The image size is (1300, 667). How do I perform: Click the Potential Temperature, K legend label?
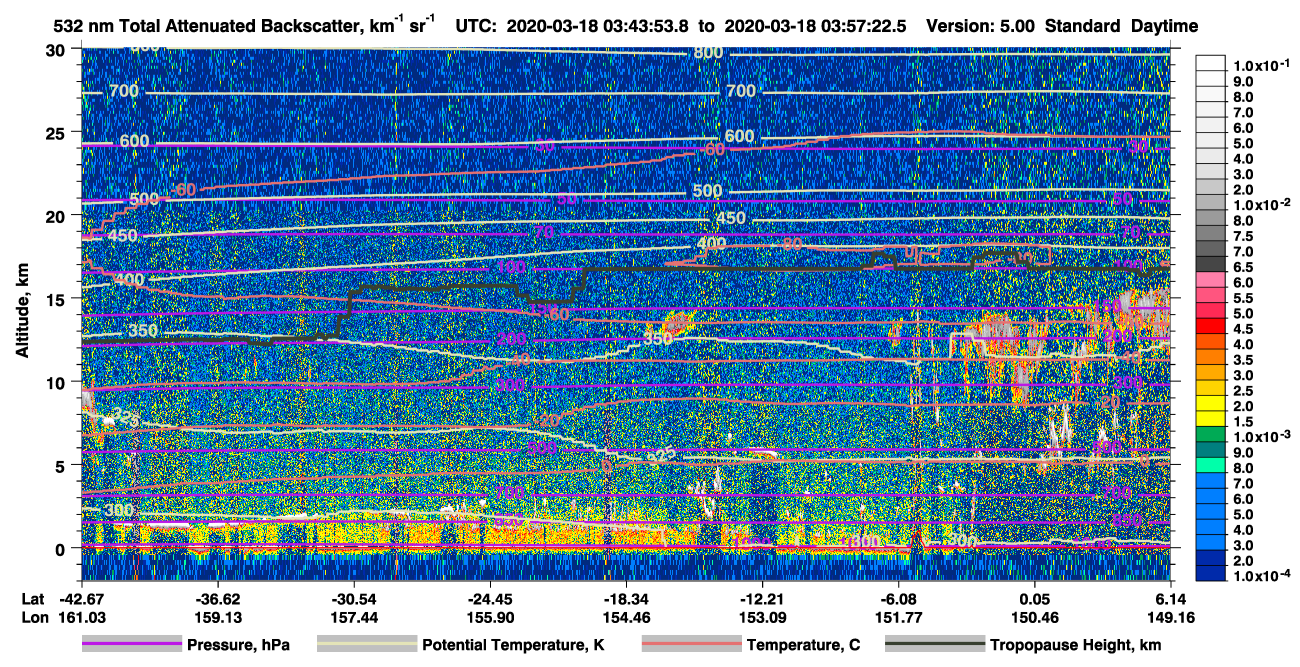pos(514,645)
